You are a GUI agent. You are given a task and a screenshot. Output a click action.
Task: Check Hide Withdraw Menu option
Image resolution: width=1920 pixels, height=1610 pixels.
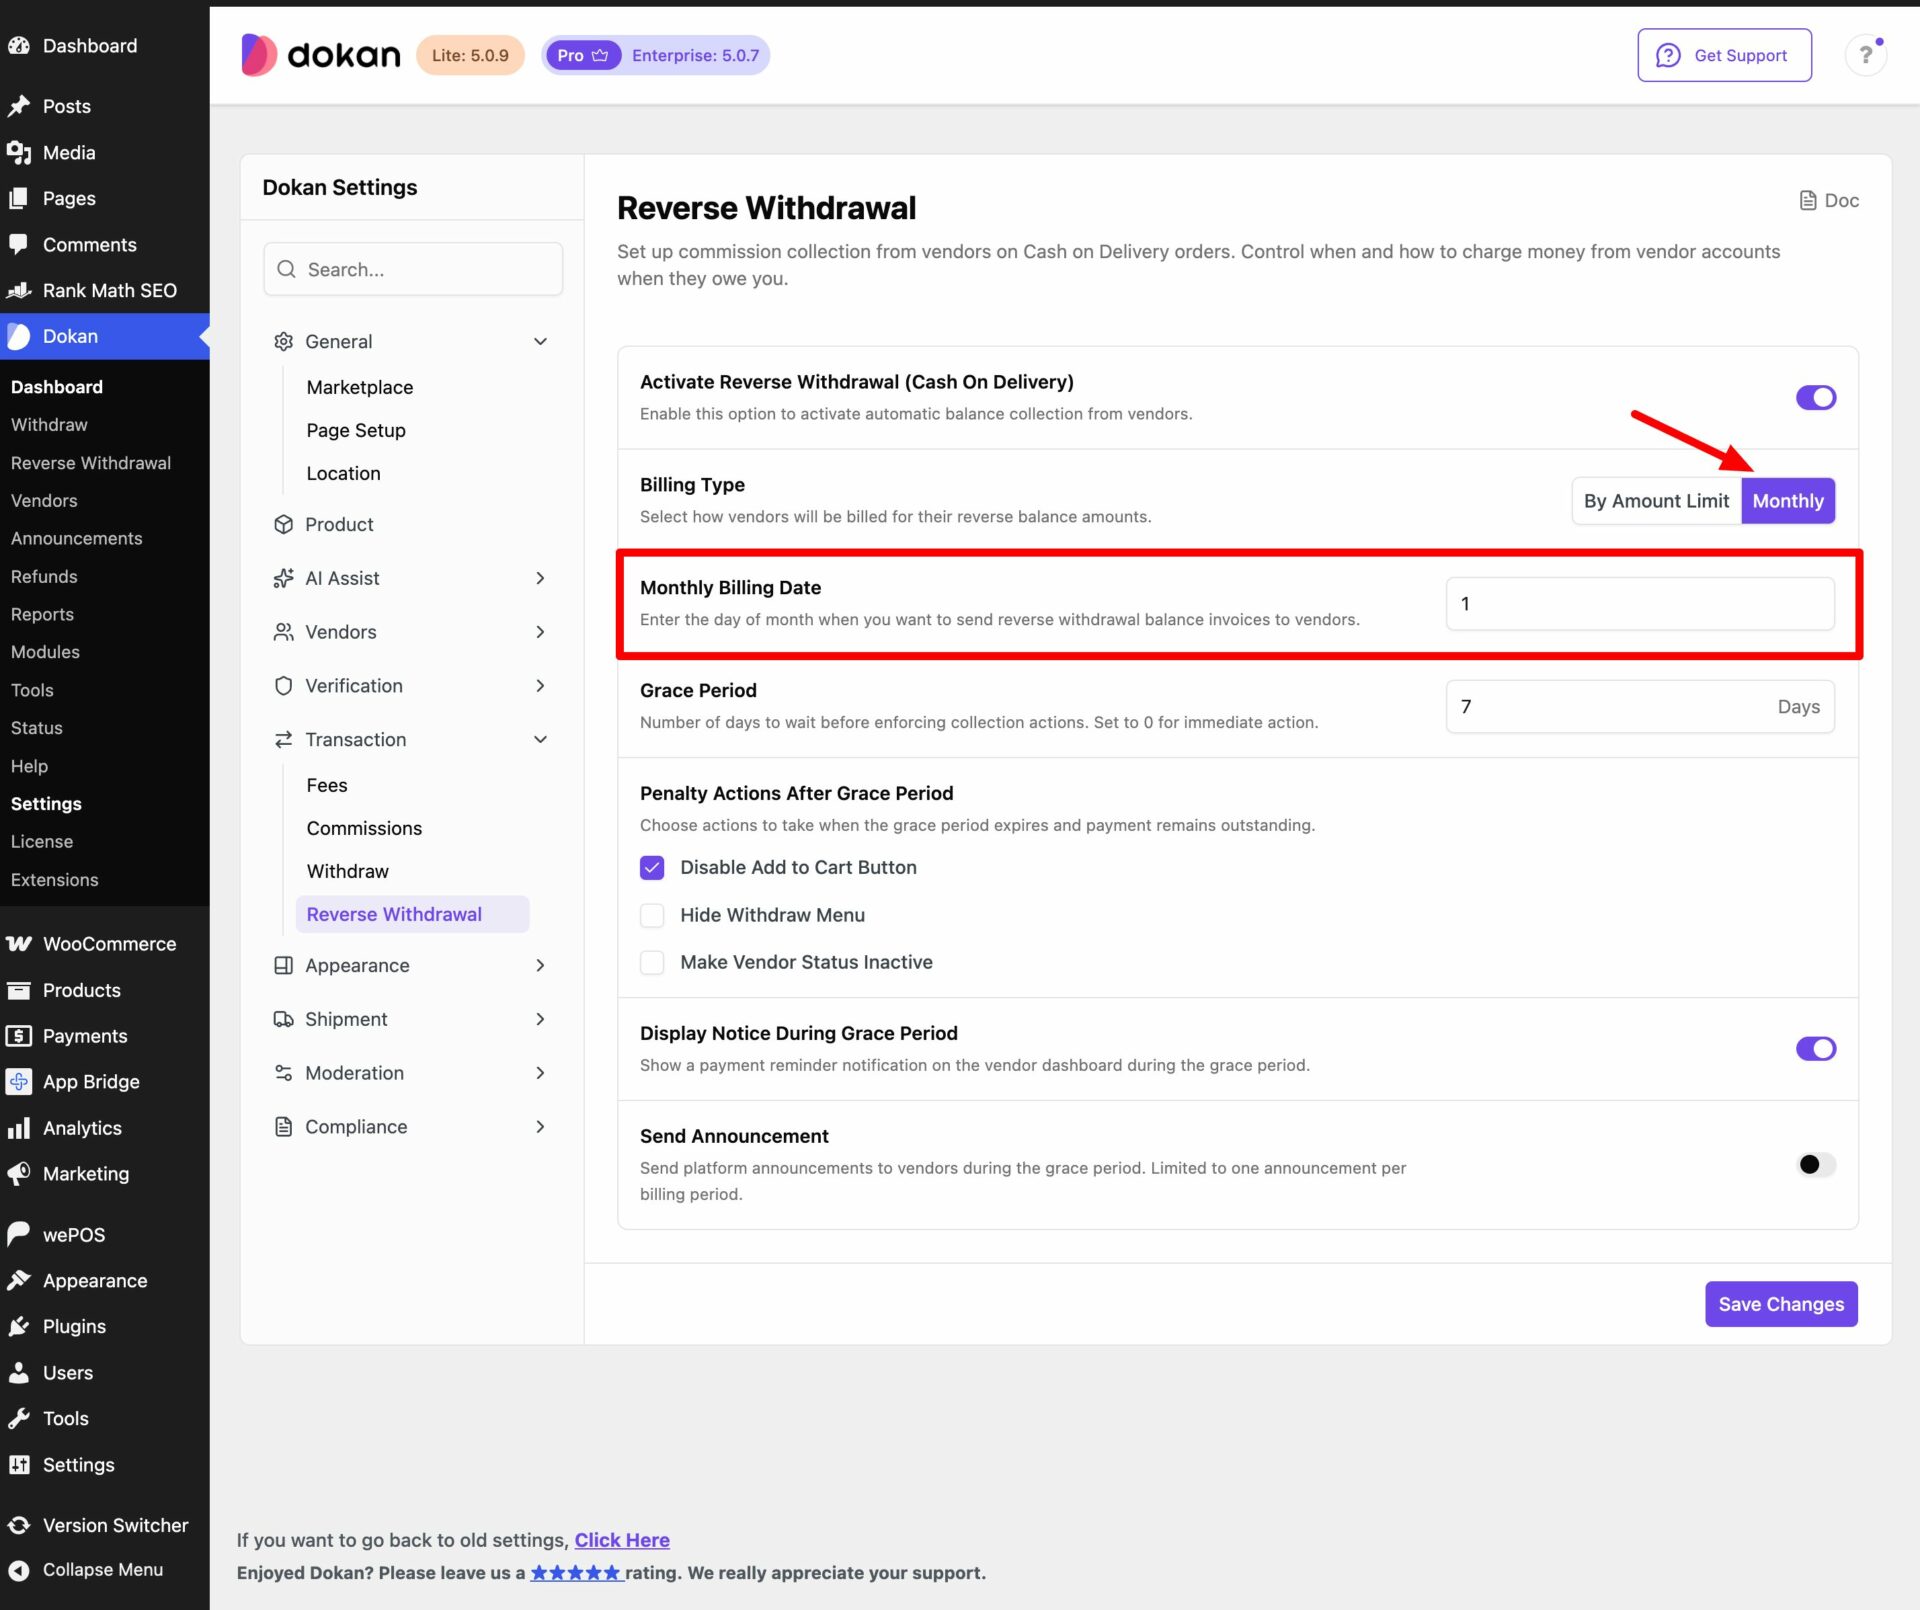coord(652,915)
